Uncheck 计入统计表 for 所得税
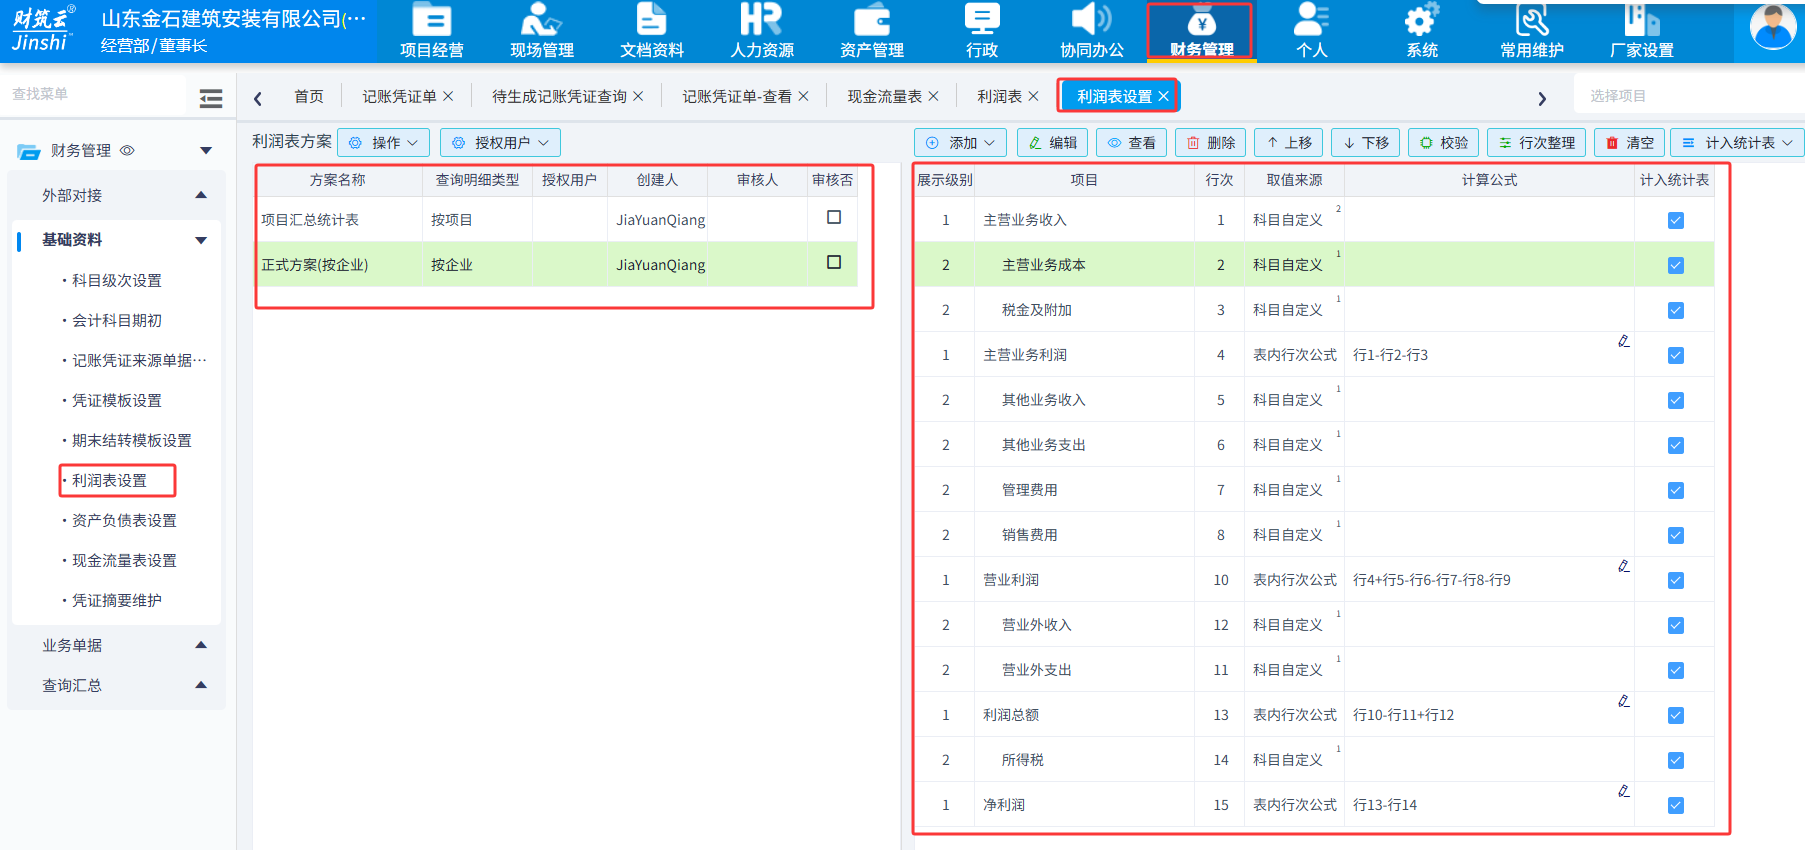This screenshot has width=1805, height=850. [x=1676, y=760]
